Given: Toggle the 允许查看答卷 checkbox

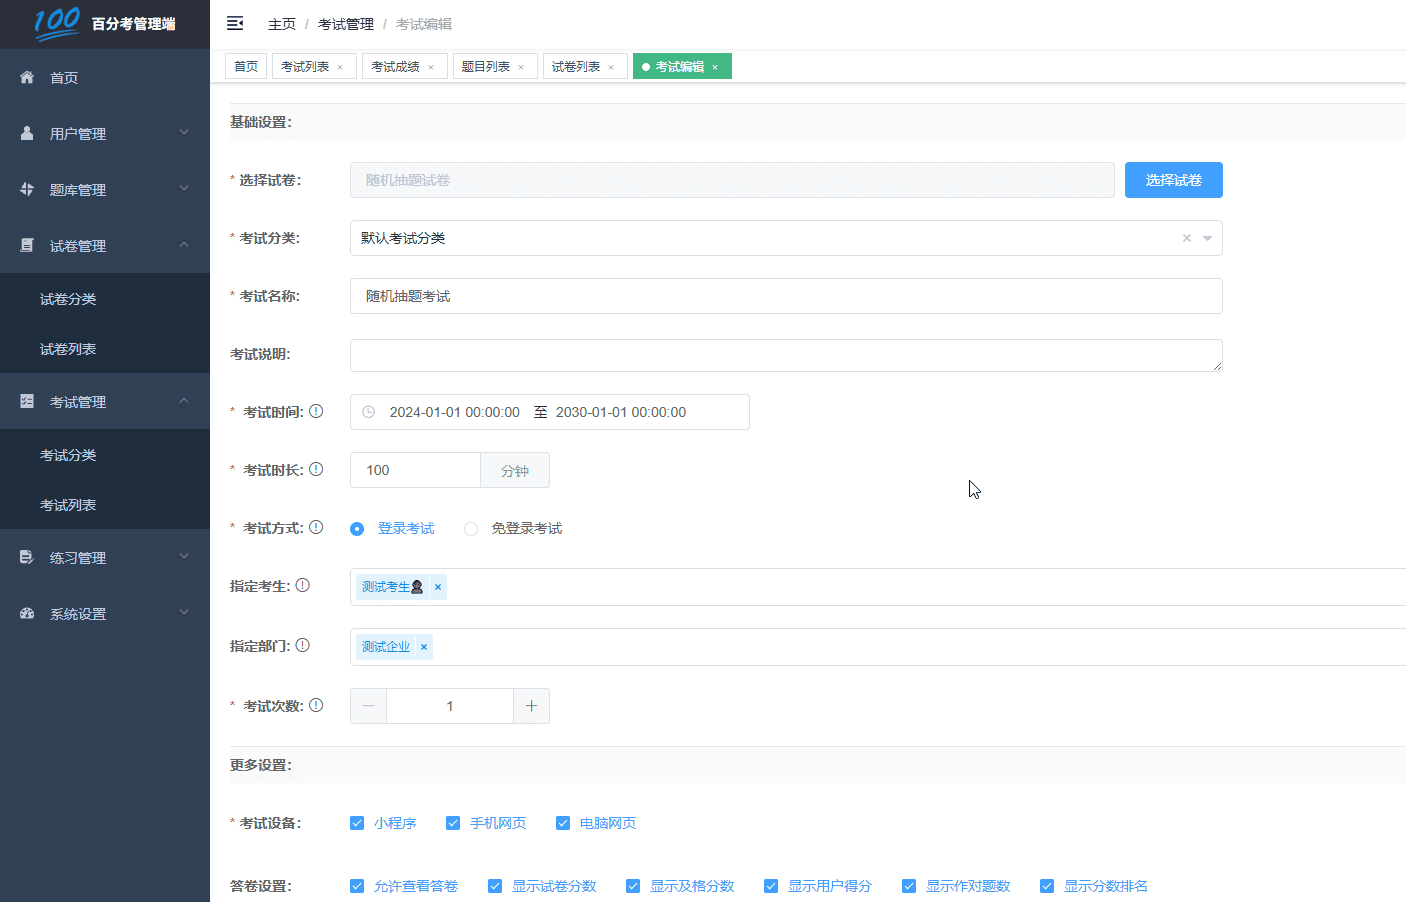Looking at the screenshot, I should click(357, 886).
